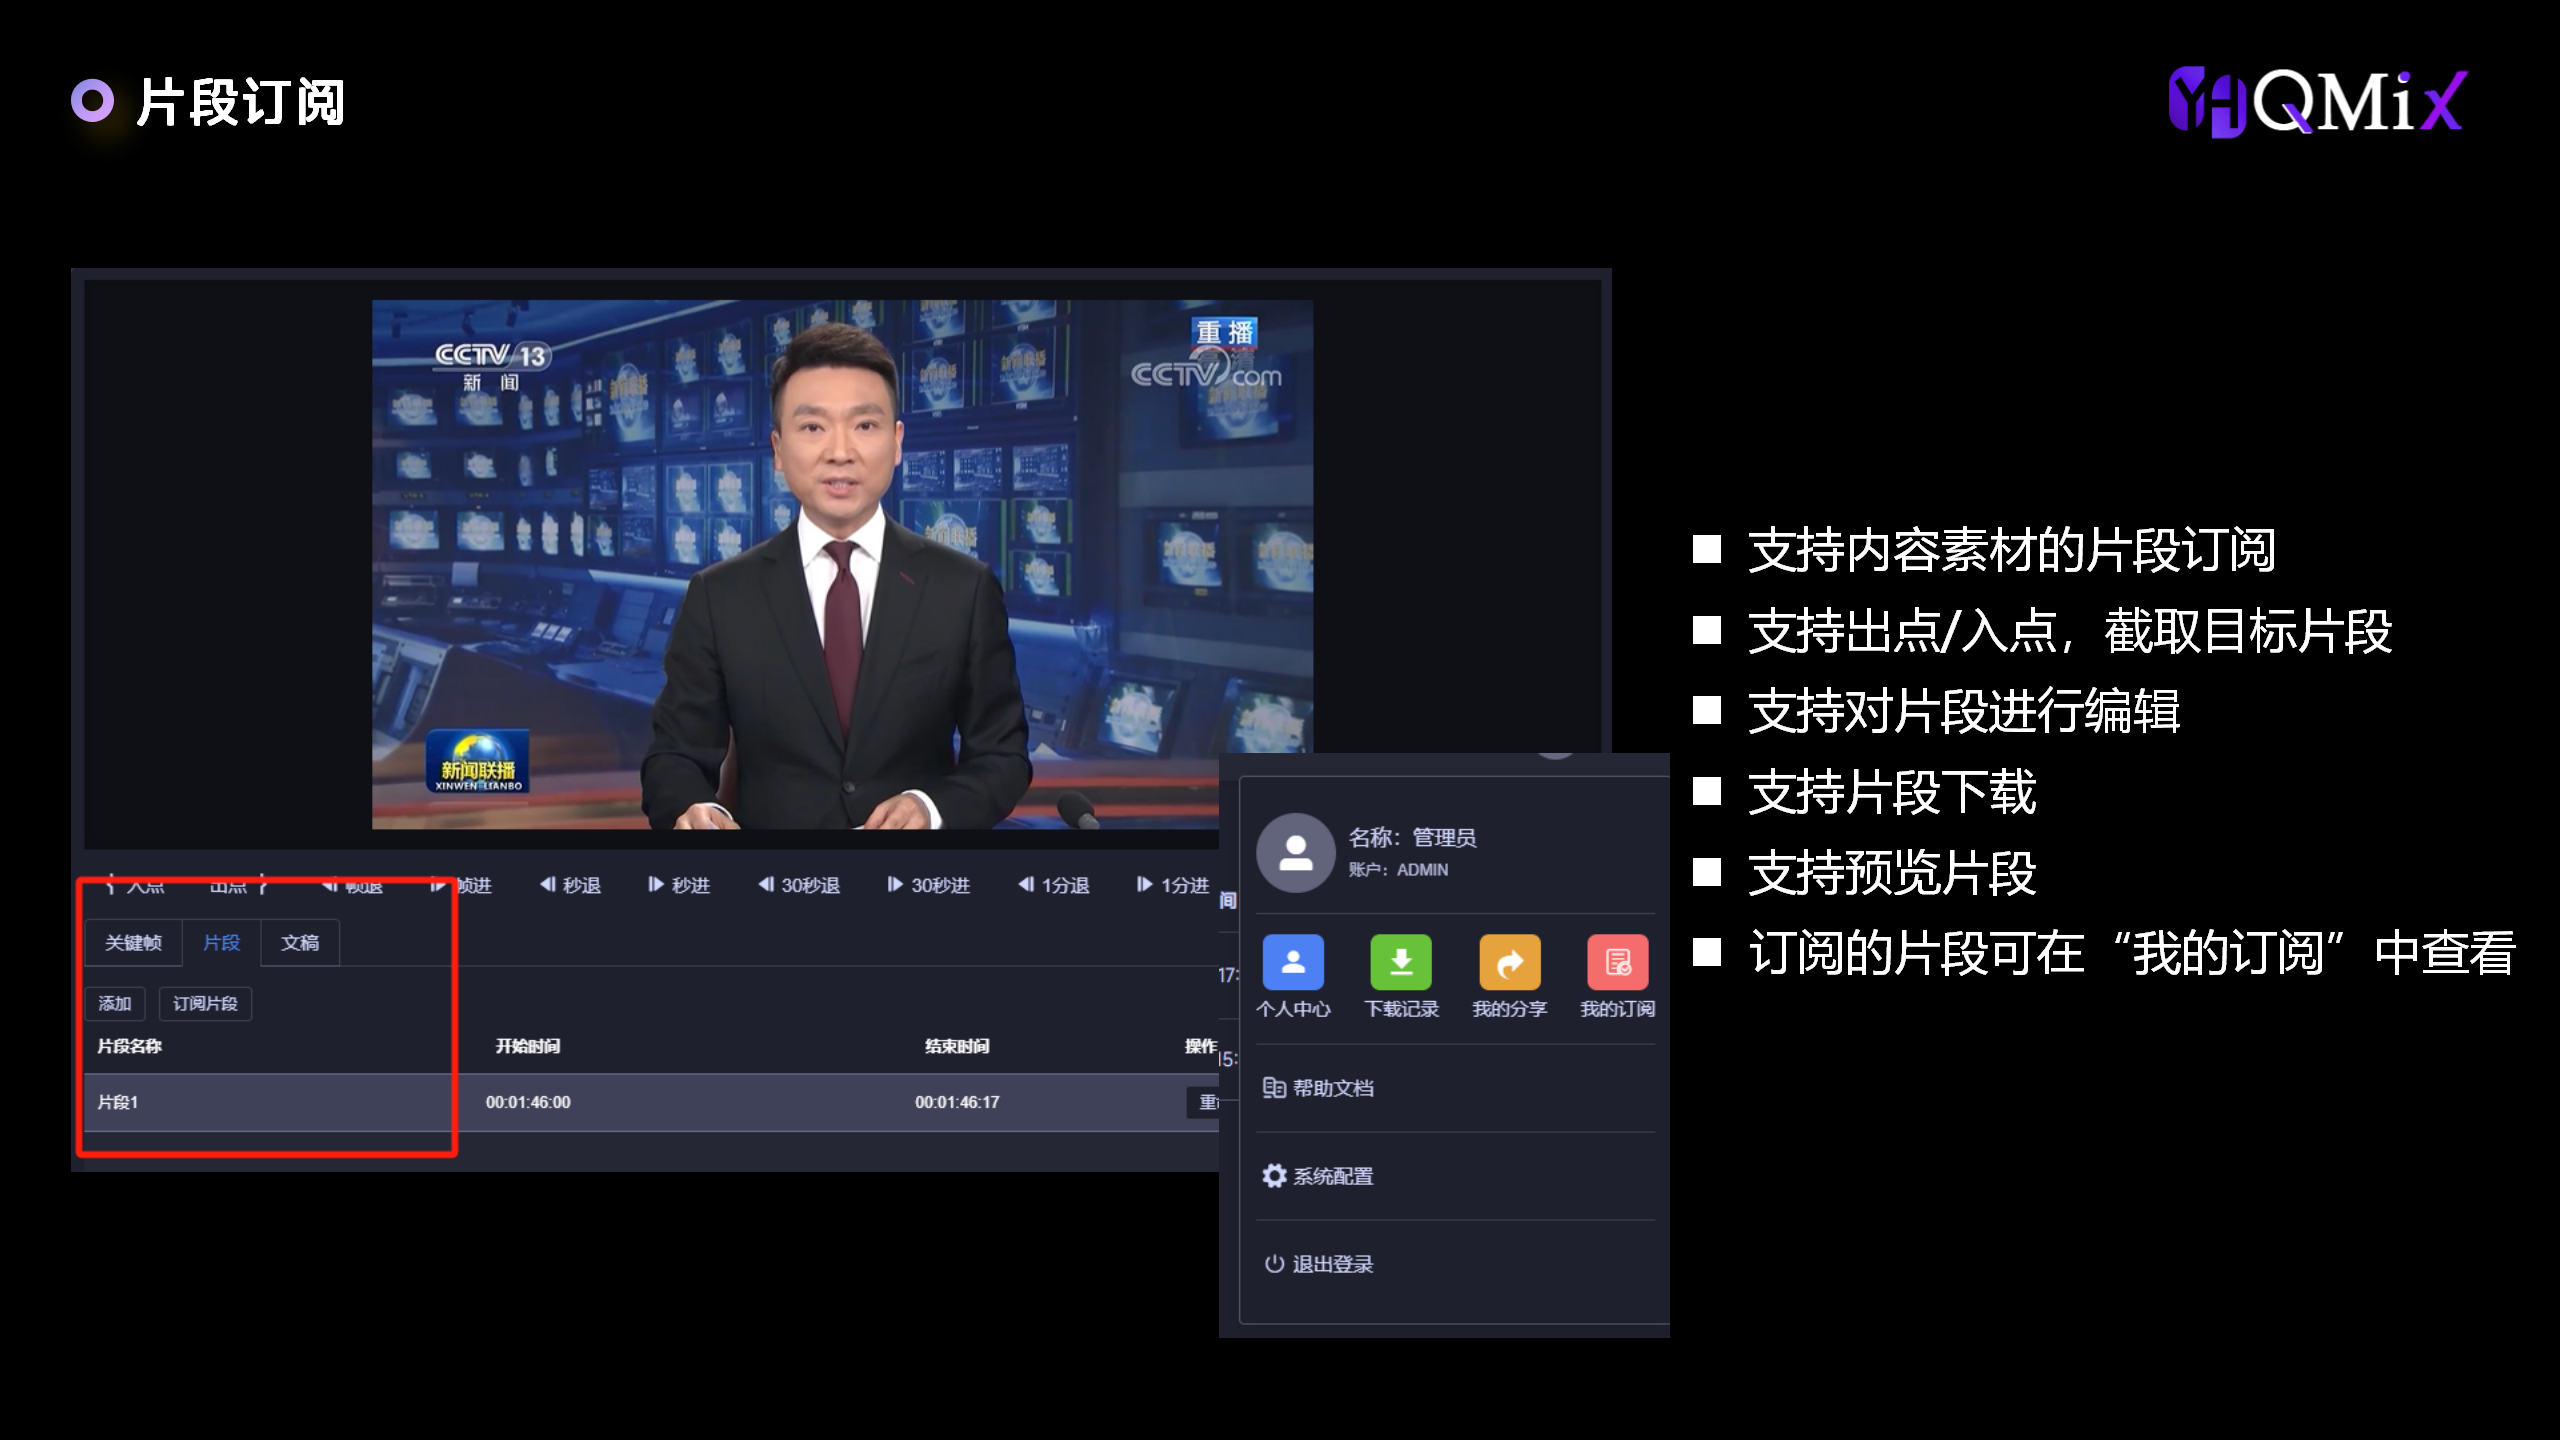
Task: Click the administrator avatar icon
Action: click(x=1296, y=852)
